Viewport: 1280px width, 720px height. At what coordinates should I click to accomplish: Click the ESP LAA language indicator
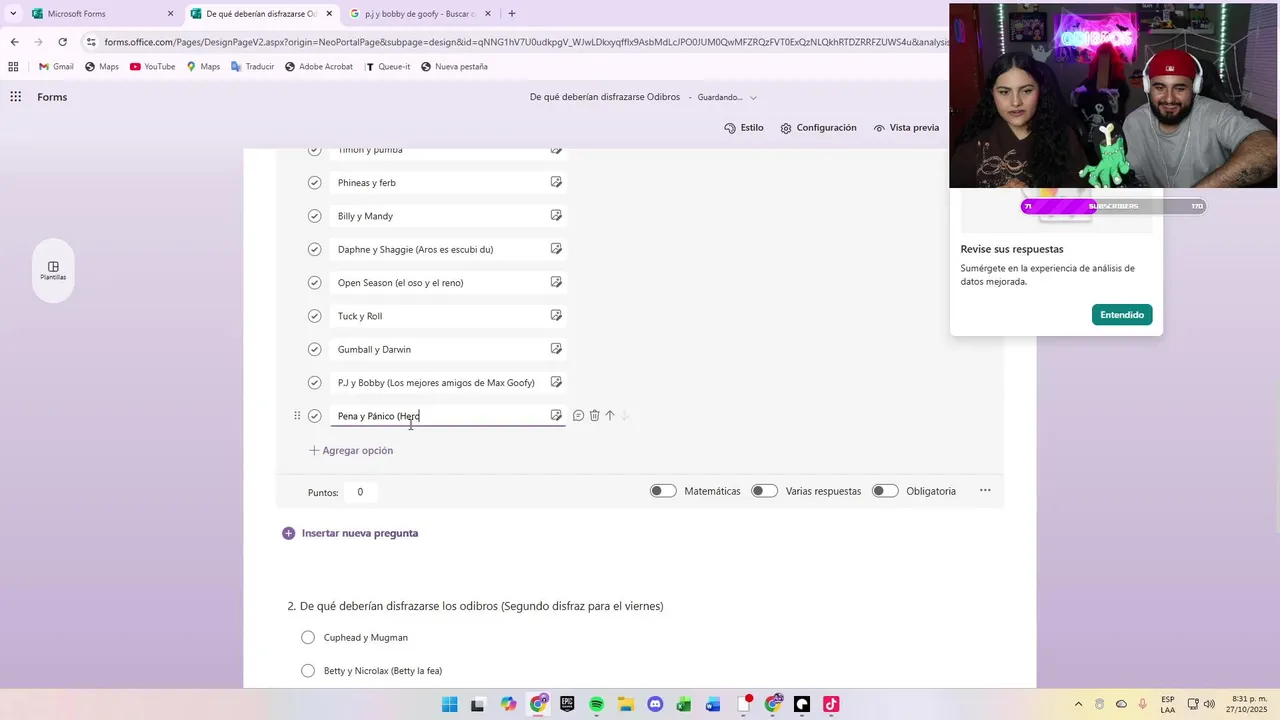1168,704
